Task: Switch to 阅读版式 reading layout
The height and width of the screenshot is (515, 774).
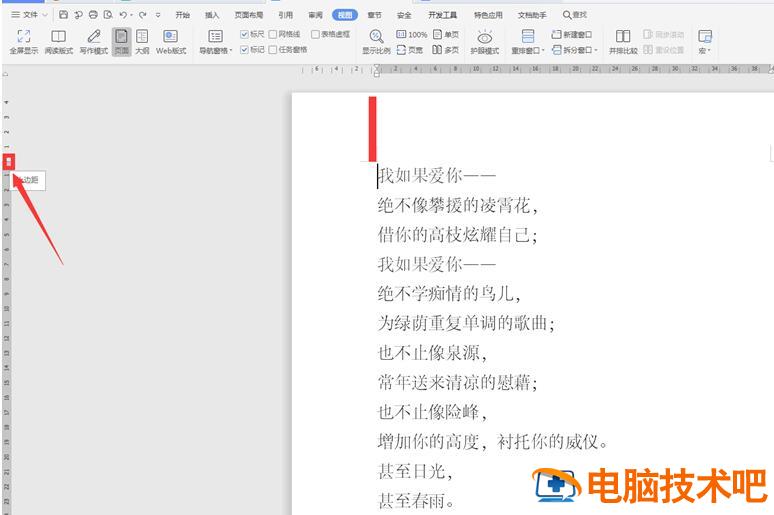Action: 58,36
